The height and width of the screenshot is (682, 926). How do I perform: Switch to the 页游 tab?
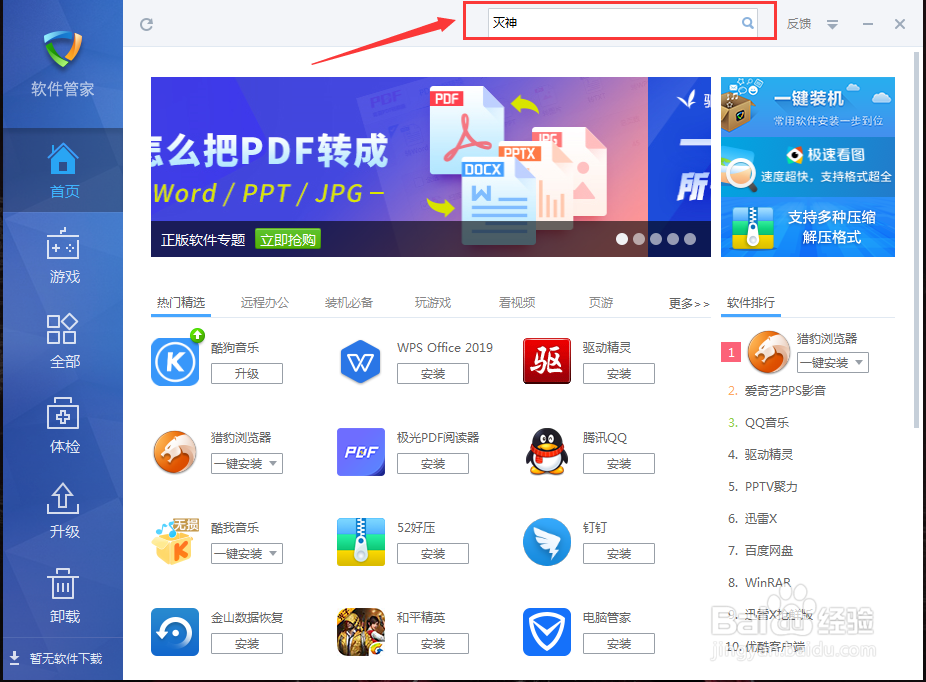pyautogui.click(x=601, y=302)
